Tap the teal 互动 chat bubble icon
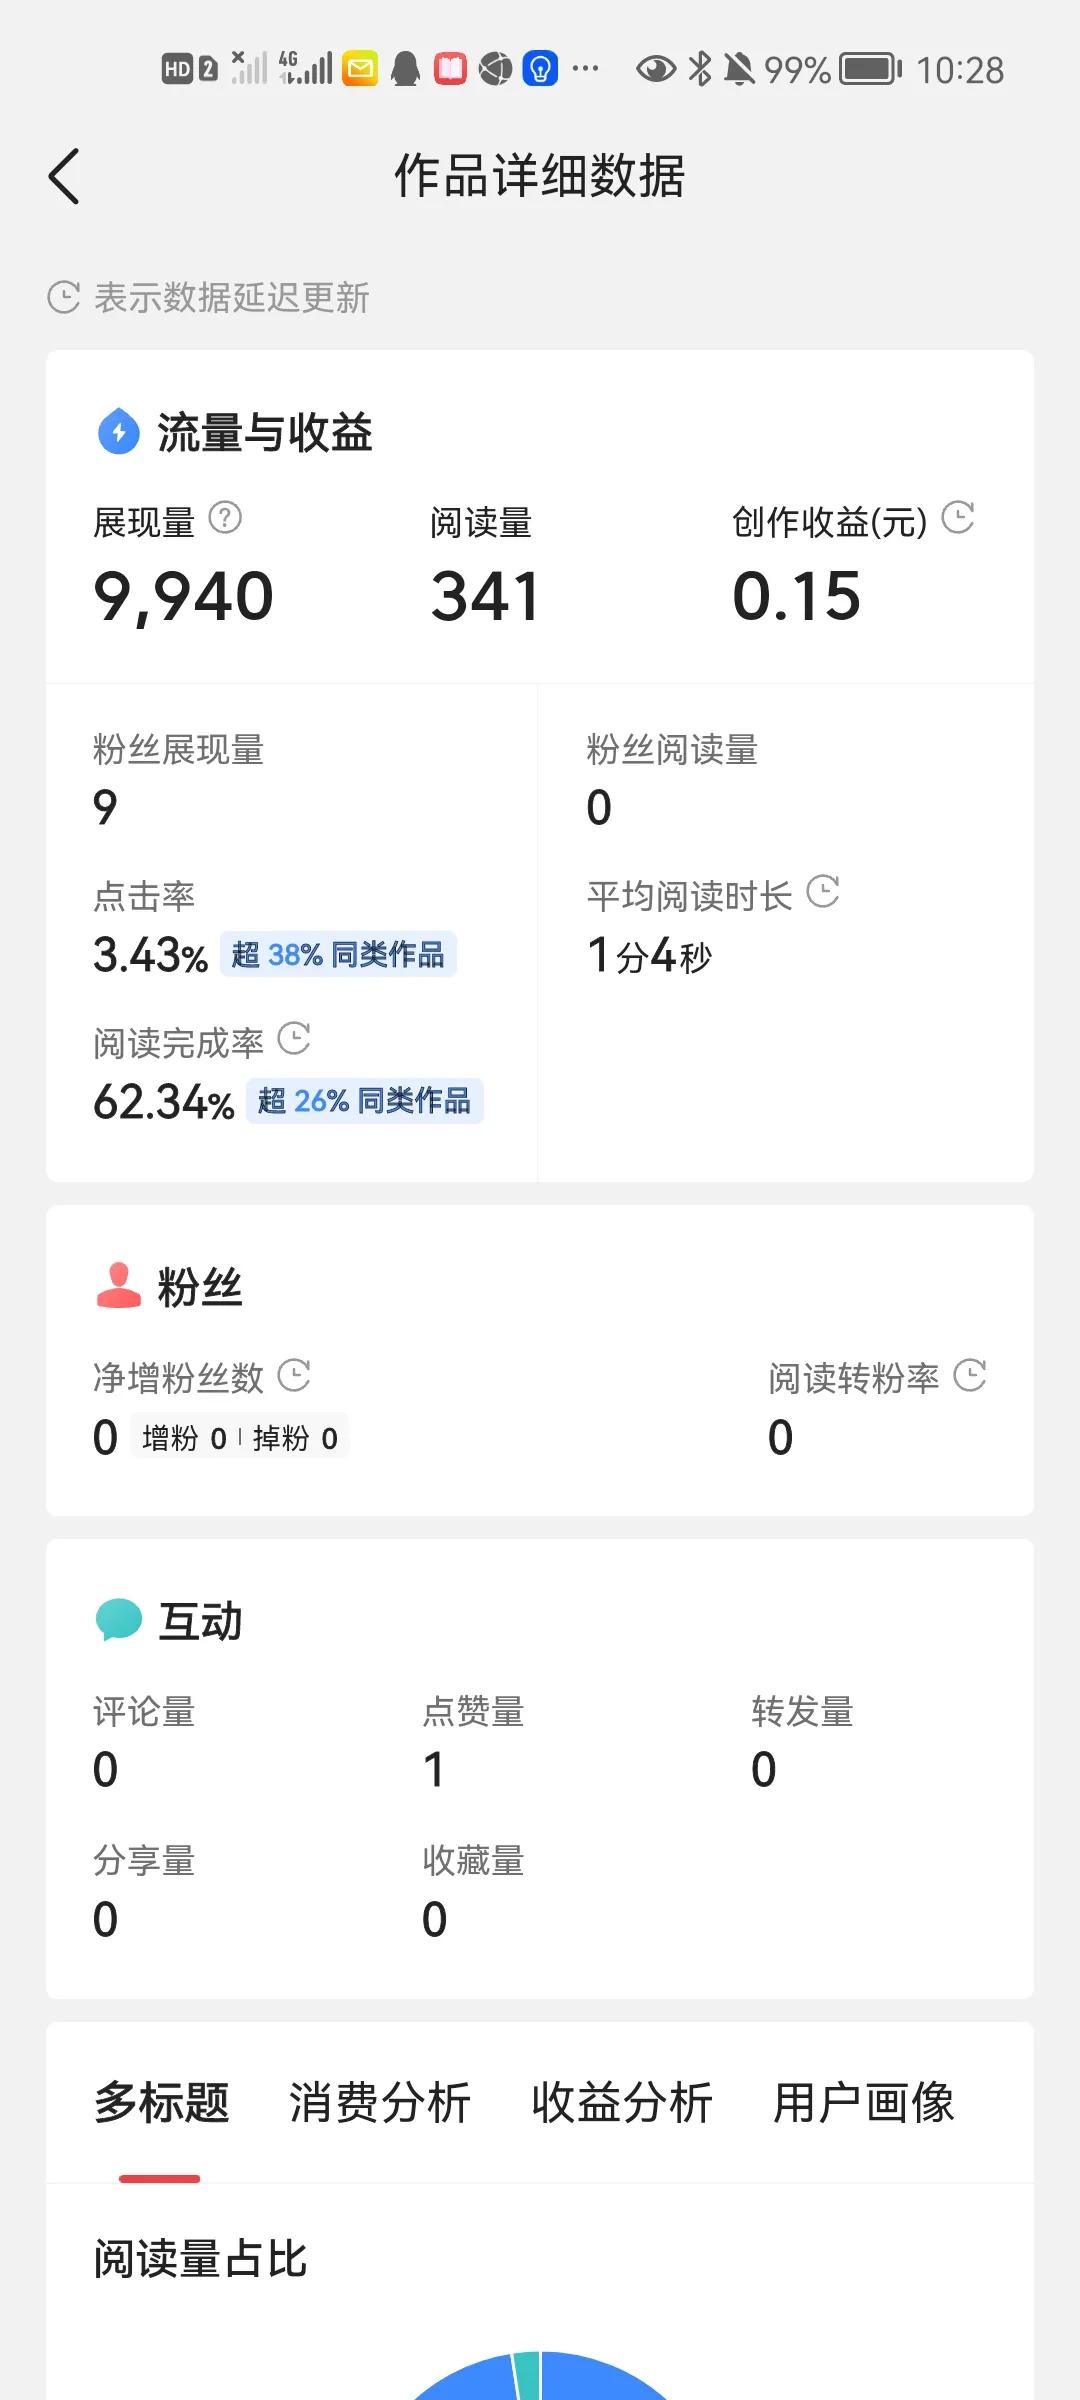 click(x=119, y=1619)
